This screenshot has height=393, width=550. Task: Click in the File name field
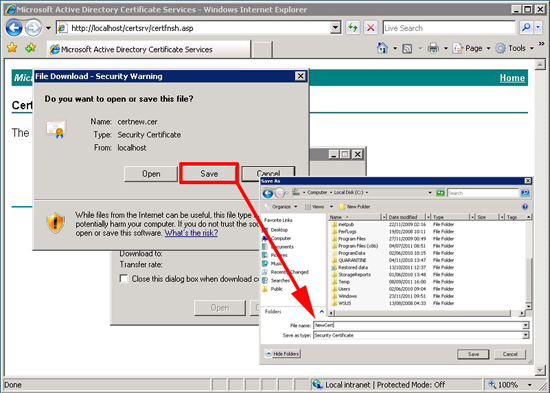click(x=417, y=325)
